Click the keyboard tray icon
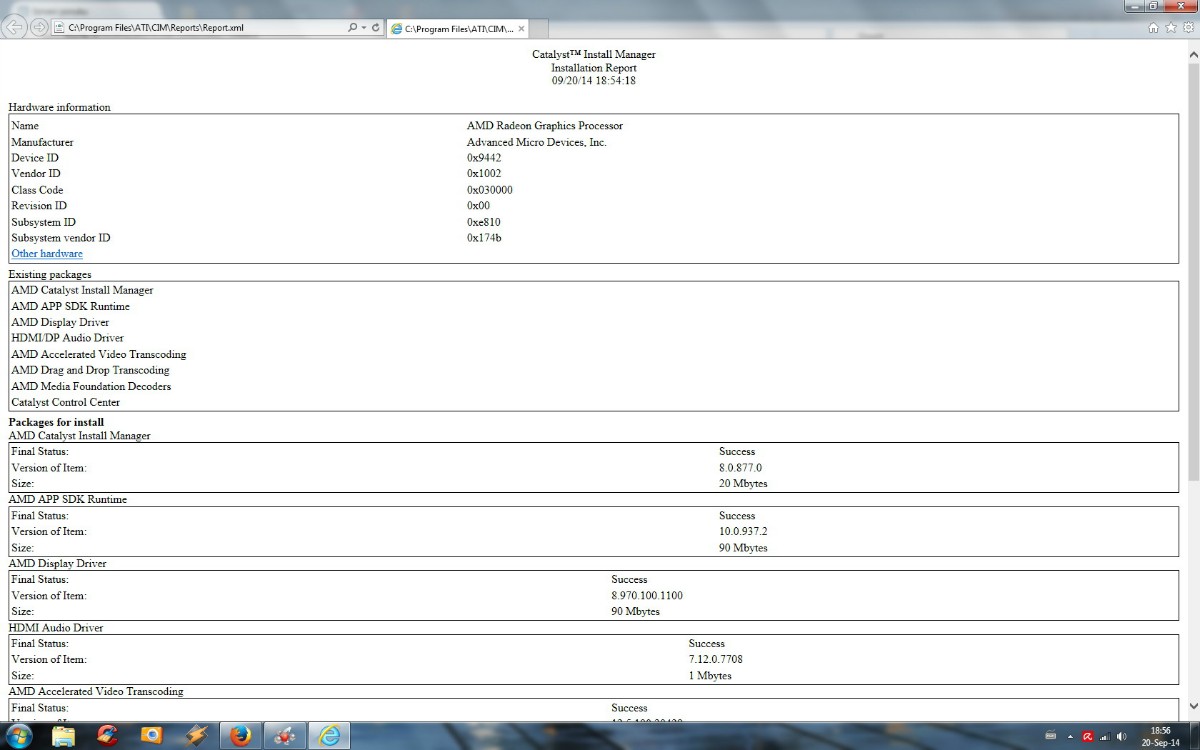This screenshot has height=750, width=1200. coord(1050,737)
